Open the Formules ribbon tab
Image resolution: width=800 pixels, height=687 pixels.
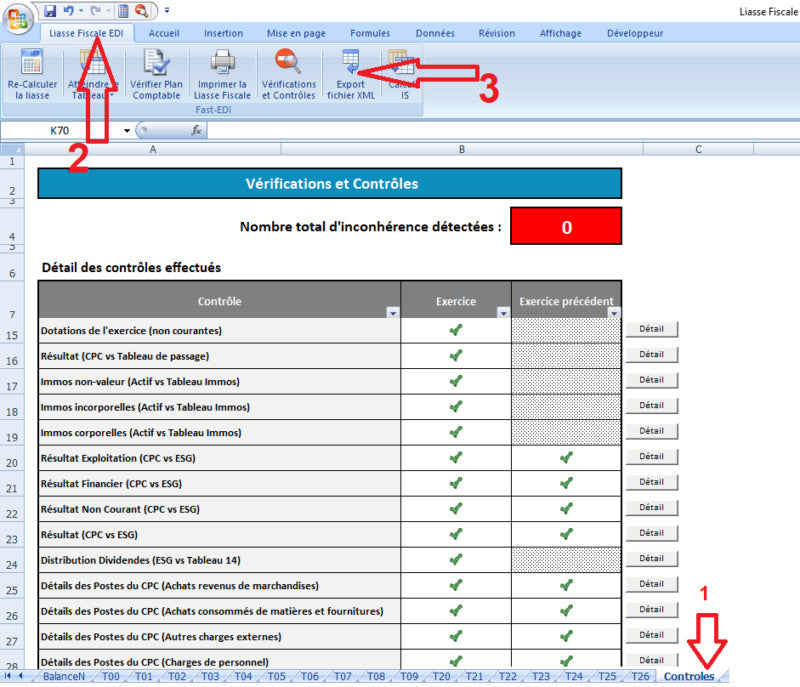click(x=370, y=33)
